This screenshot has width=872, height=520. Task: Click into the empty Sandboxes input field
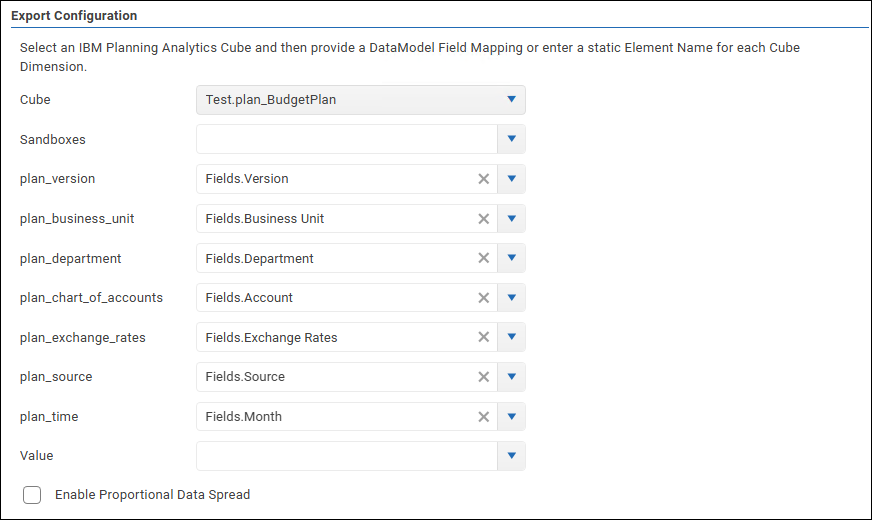(x=346, y=140)
